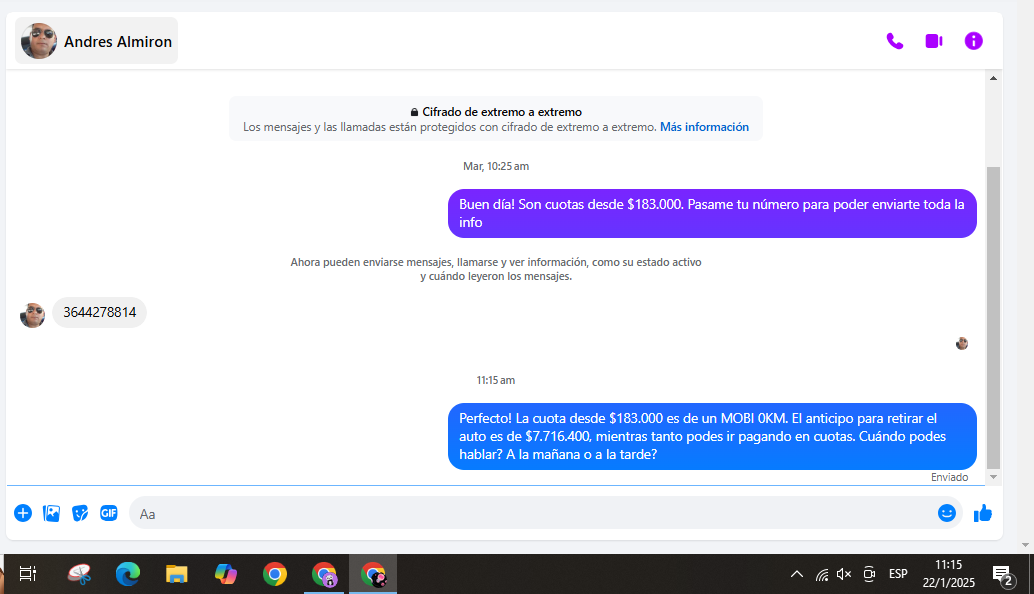Open the emoji picker in message box
The image size is (1034, 594).
tap(946, 513)
